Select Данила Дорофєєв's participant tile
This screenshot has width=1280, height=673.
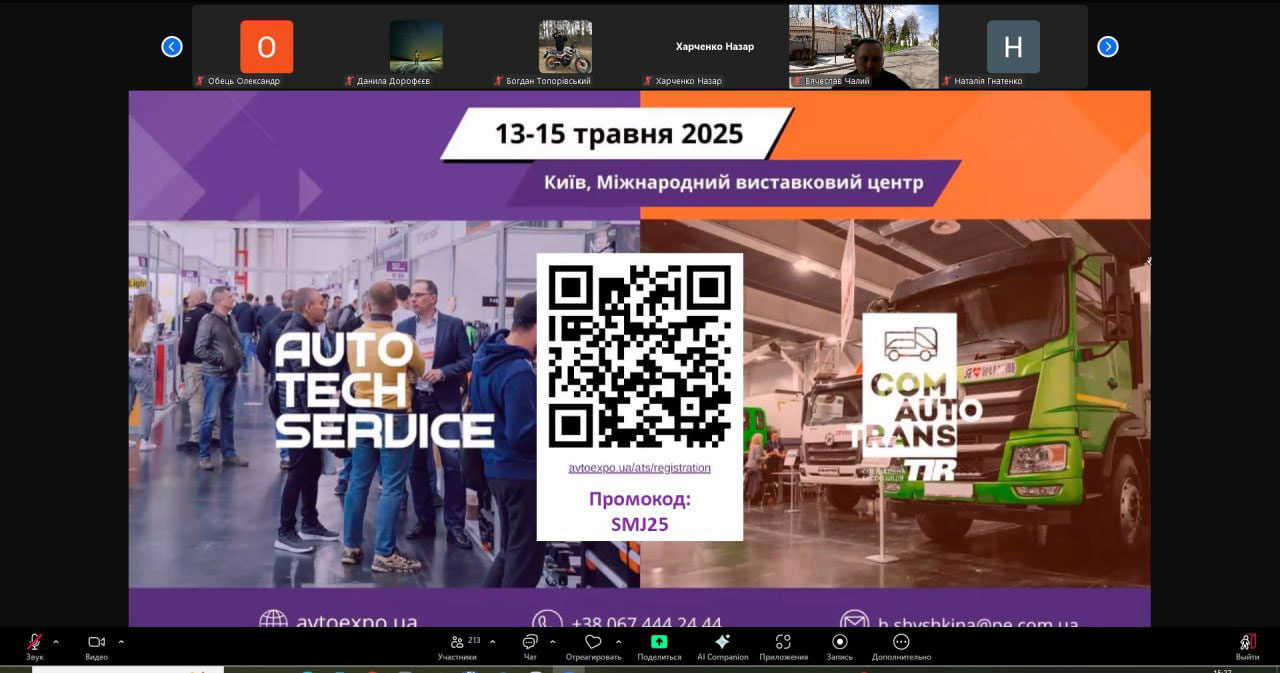click(x=416, y=47)
